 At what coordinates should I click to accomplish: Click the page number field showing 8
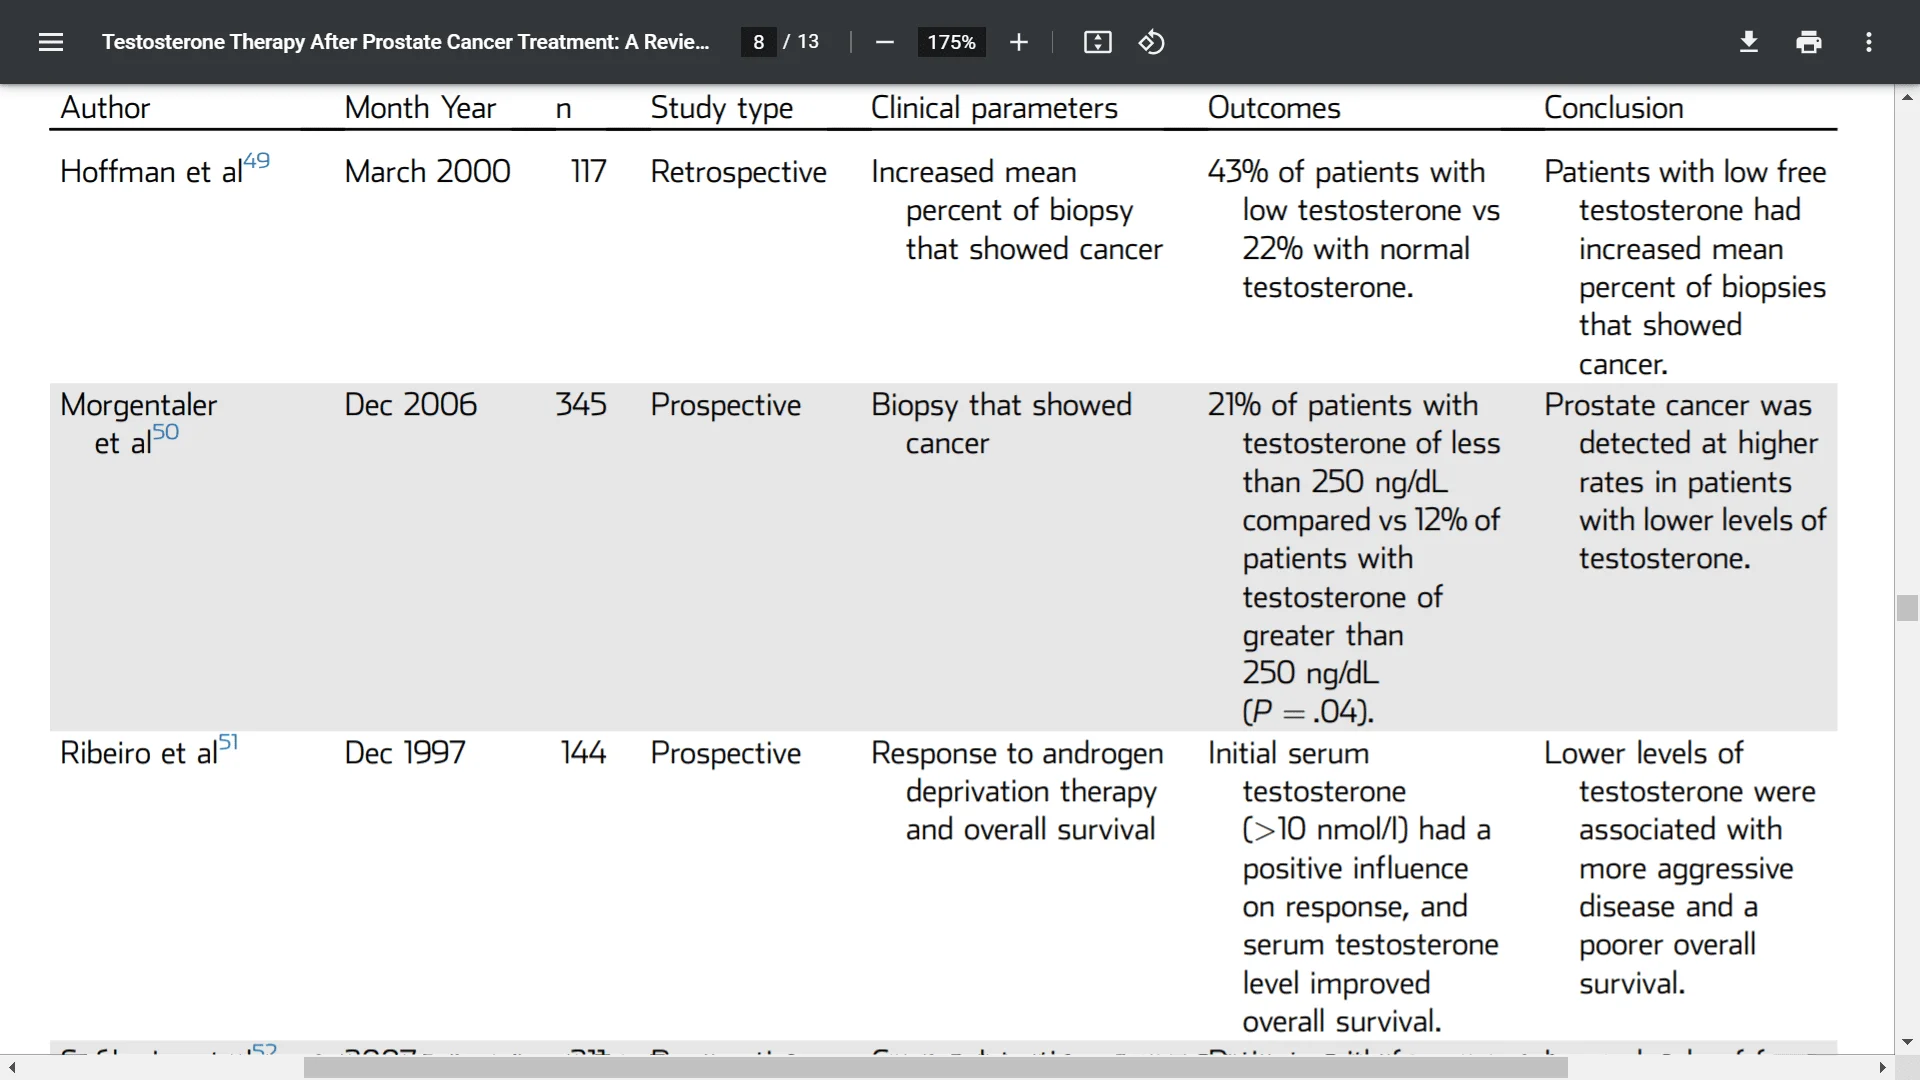click(x=759, y=42)
